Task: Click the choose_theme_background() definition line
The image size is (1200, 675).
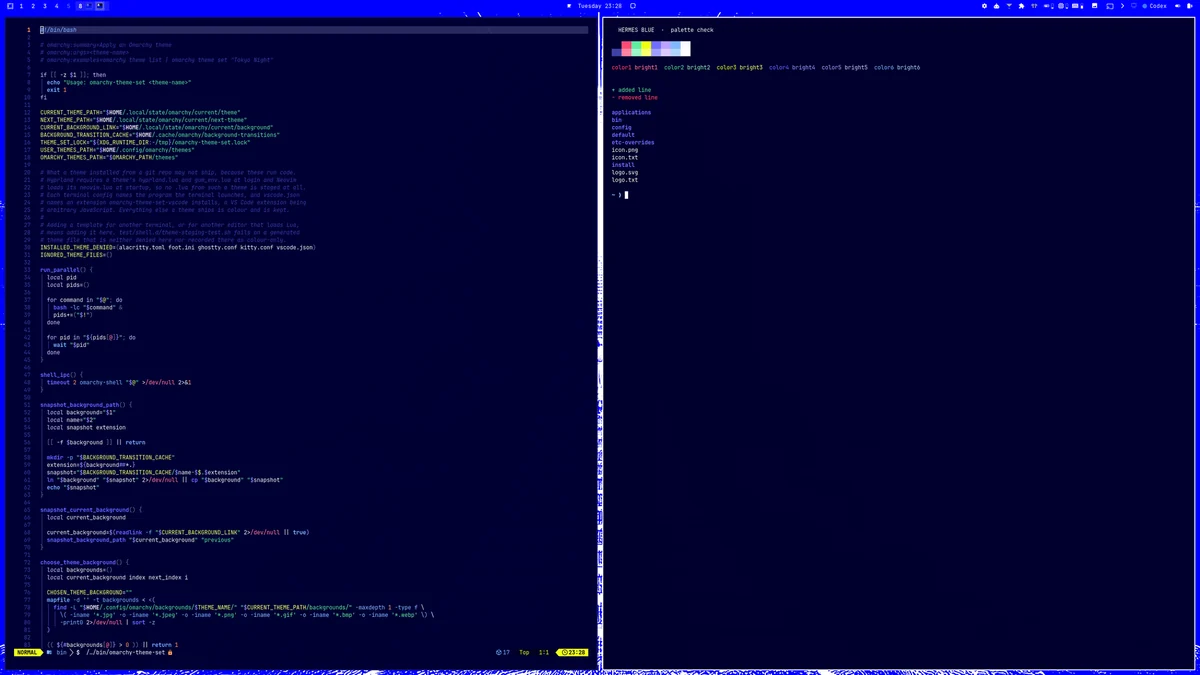Action: 85,563
